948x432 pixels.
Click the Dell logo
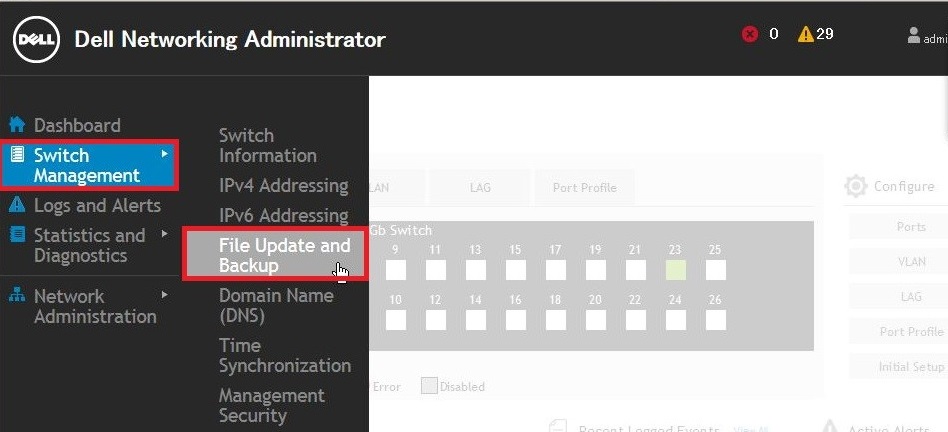point(36,39)
